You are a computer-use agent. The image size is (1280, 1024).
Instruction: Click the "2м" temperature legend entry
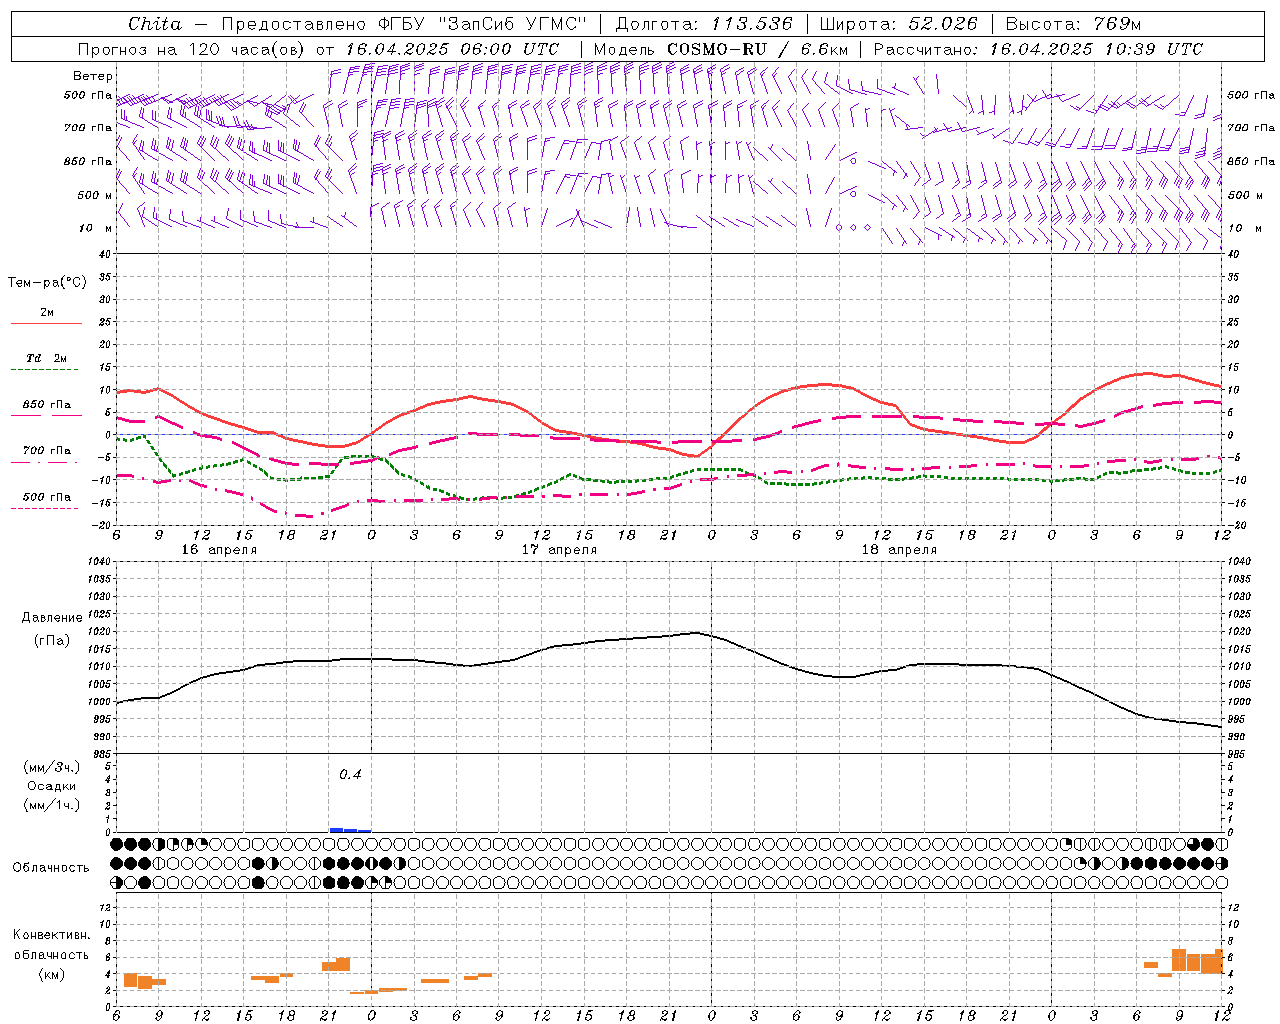[x=47, y=313]
